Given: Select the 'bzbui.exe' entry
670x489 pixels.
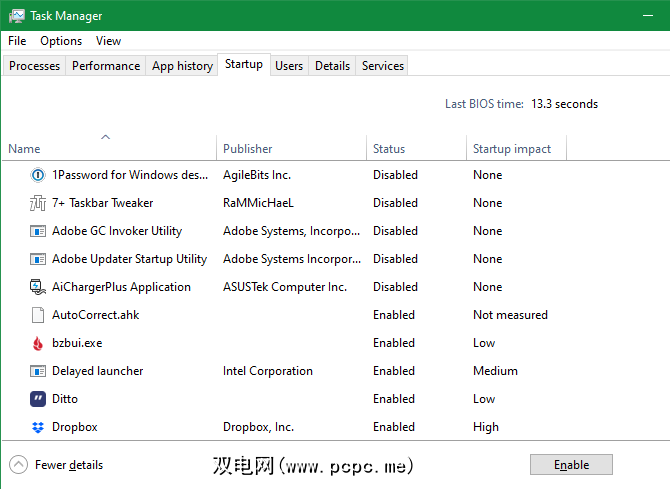Looking at the screenshot, I should coord(77,343).
